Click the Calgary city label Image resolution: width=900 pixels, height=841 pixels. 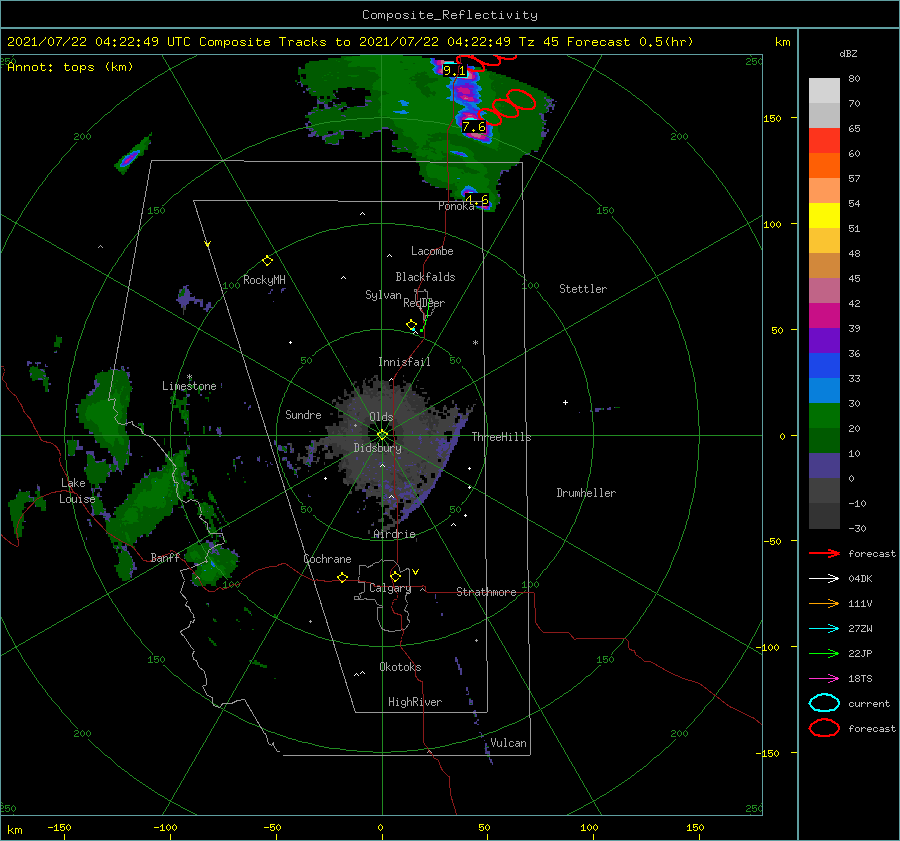point(390,588)
